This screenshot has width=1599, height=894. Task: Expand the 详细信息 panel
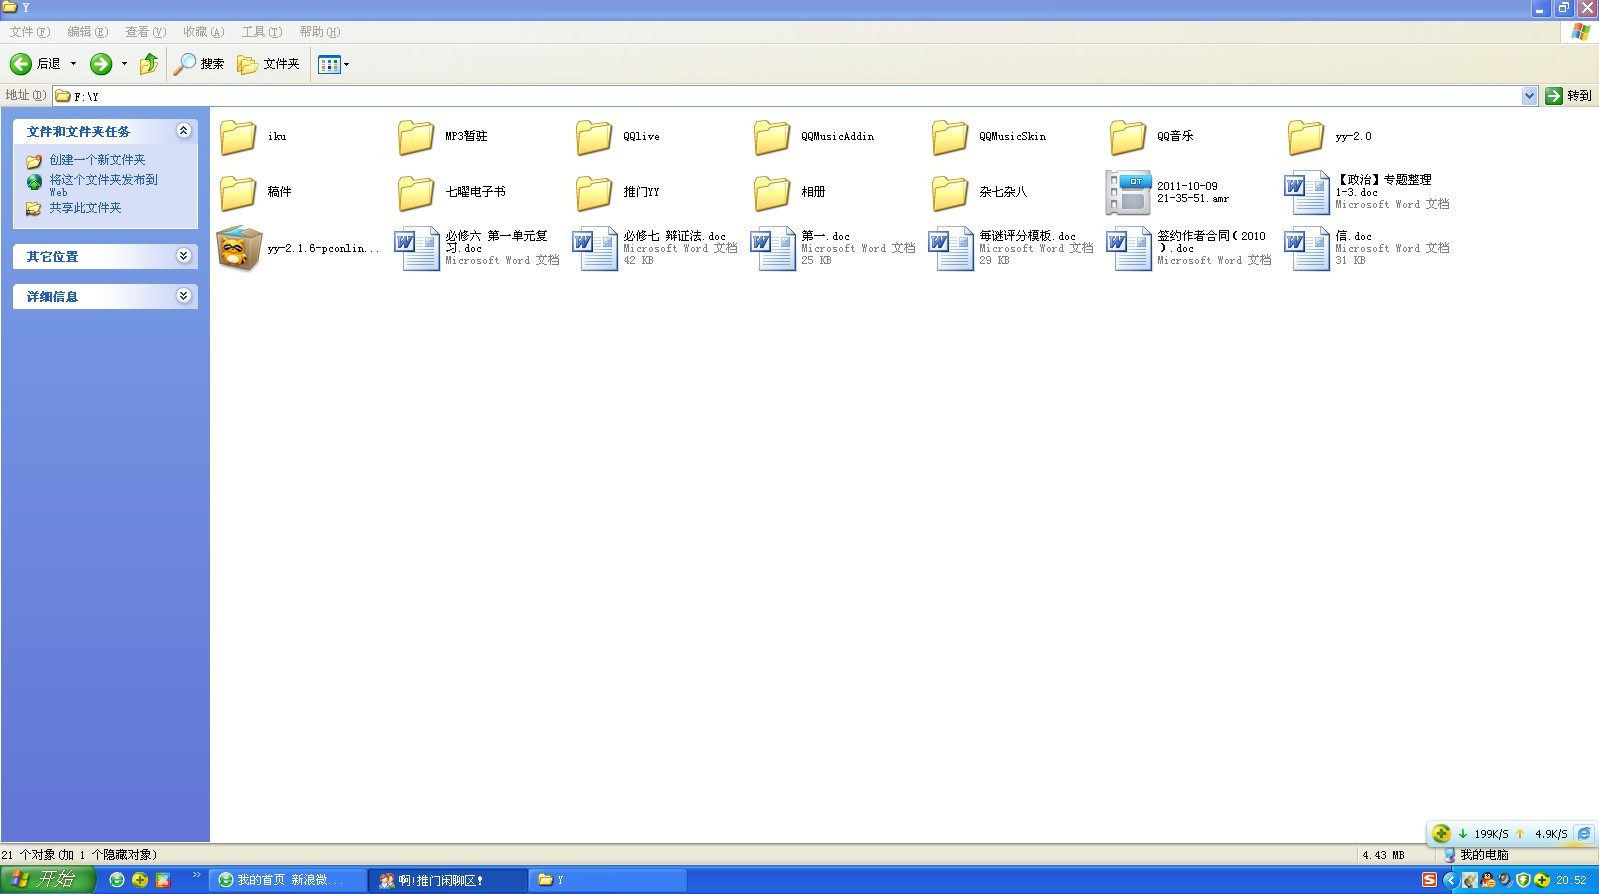[183, 296]
